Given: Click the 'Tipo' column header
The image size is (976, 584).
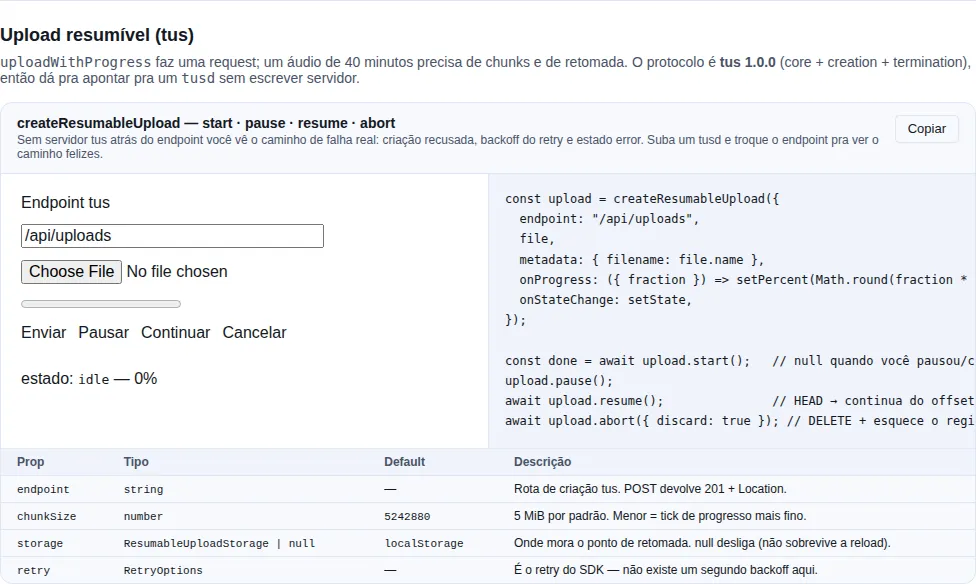Looking at the screenshot, I should click(136, 462).
